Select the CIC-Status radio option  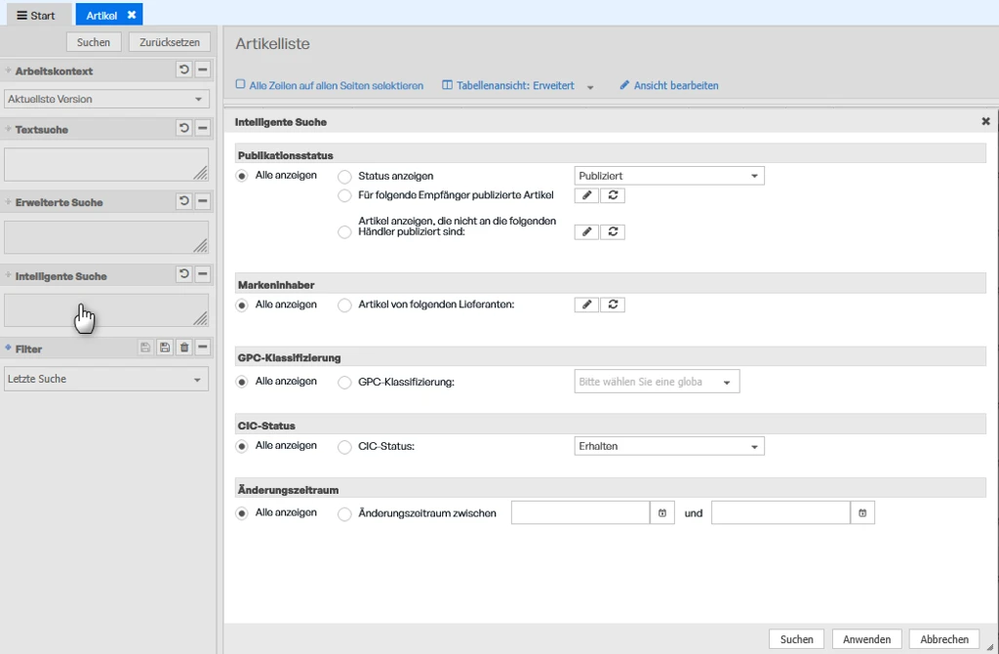click(345, 447)
